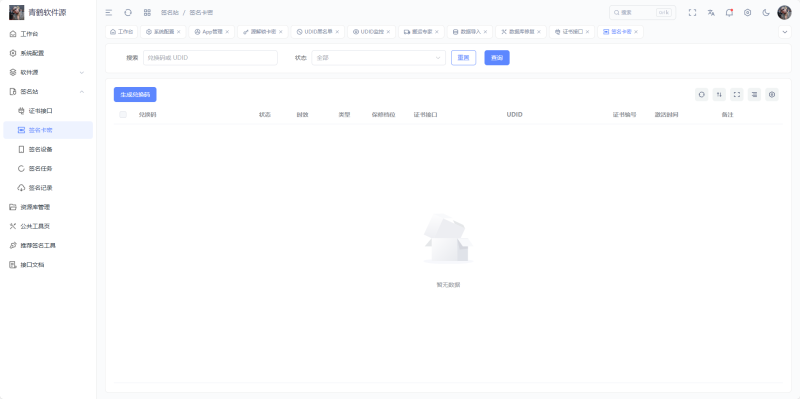Tick the select-all checkbox in table header
Screen dimensions: 800x399
click(123, 115)
